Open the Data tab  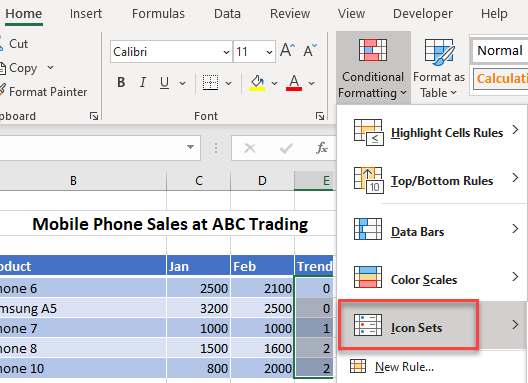tap(227, 14)
